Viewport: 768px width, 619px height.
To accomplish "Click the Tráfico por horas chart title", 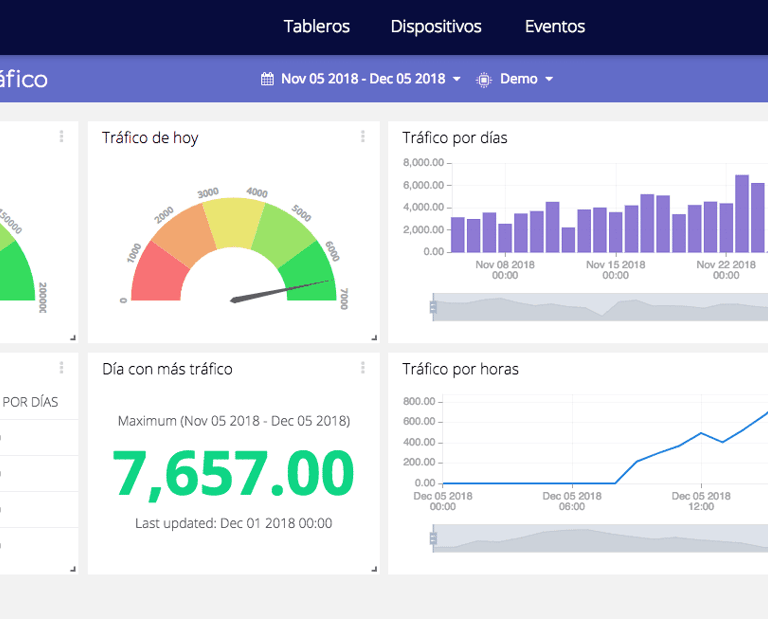I will pos(460,369).
